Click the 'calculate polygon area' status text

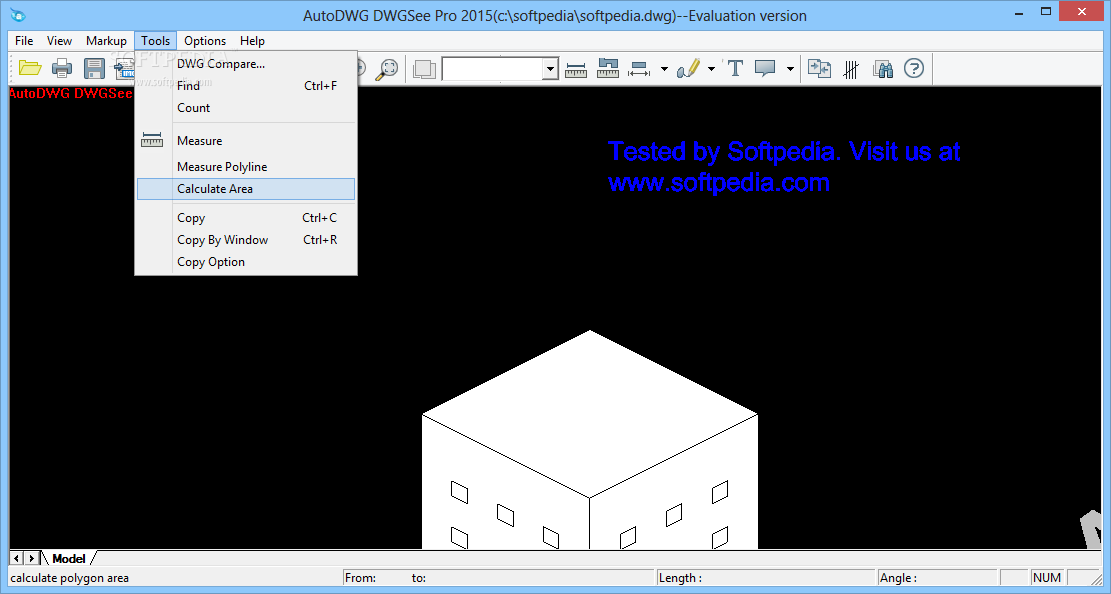69,578
